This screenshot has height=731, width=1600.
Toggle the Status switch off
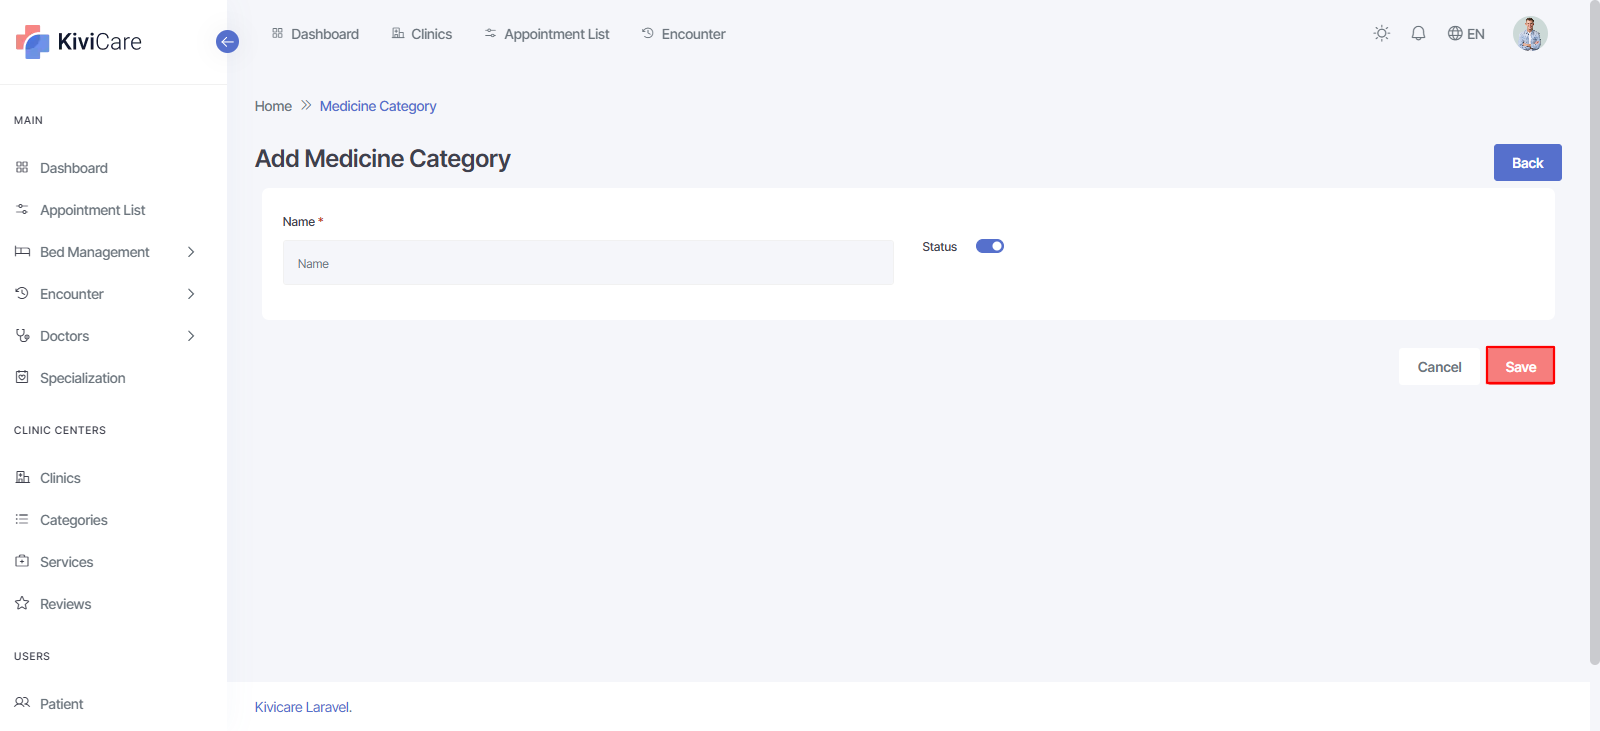pos(989,246)
